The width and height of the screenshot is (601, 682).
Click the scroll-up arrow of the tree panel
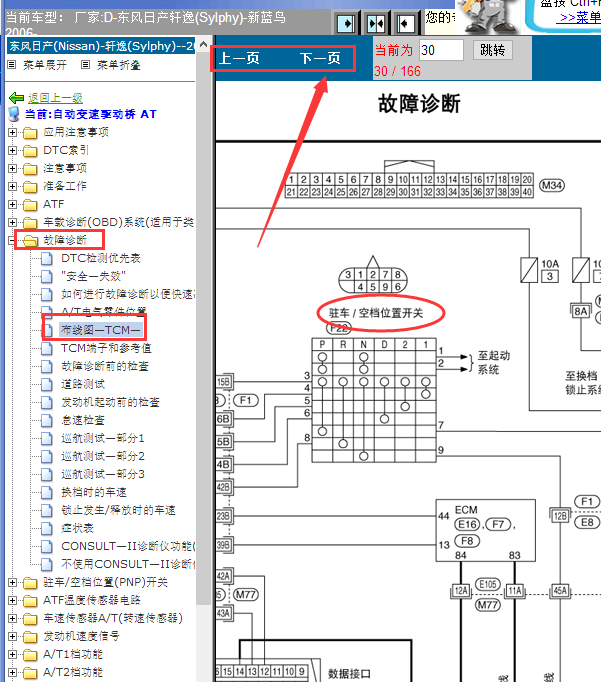pyautogui.click(x=203, y=44)
